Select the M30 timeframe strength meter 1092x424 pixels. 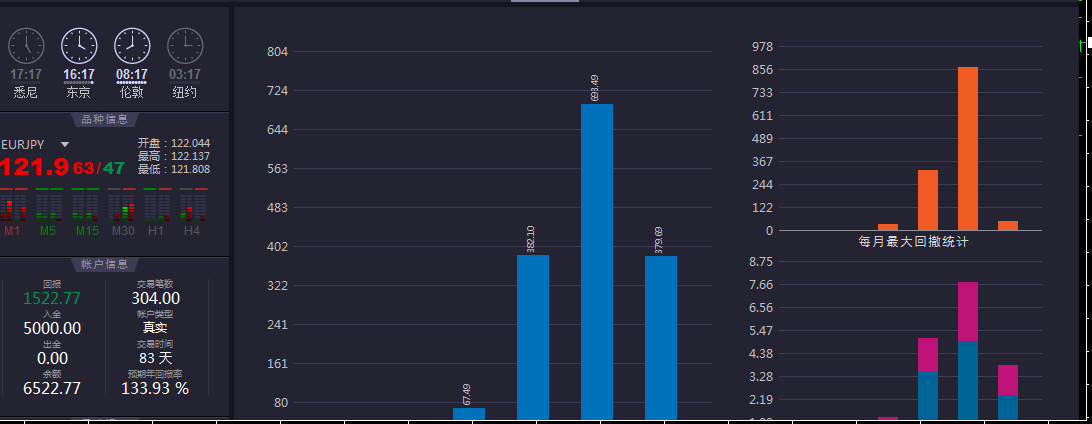(x=122, y=213)
